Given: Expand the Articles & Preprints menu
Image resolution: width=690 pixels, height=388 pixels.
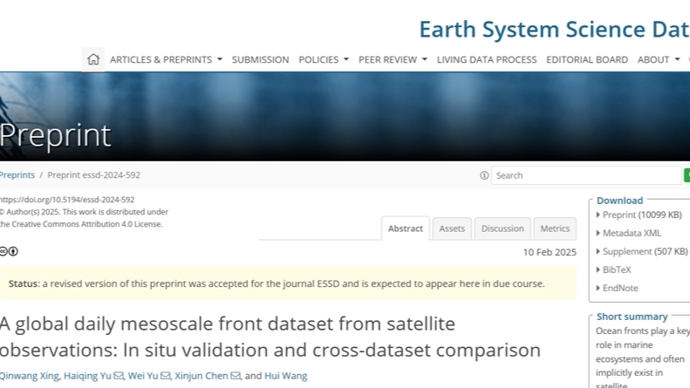Looking at the screenshot, I should click(166, 59).
